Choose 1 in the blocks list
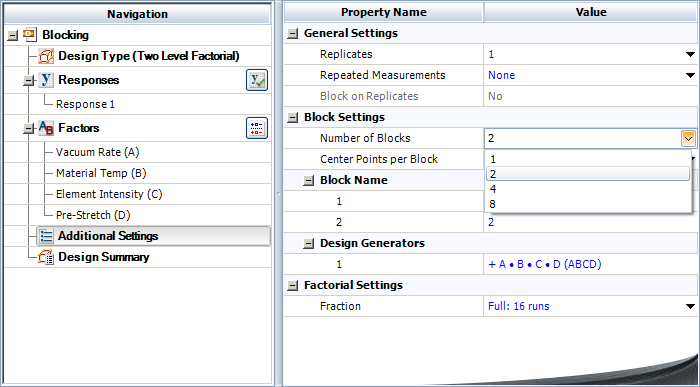This screenshot has width=700, height=387. pos(588,159)
